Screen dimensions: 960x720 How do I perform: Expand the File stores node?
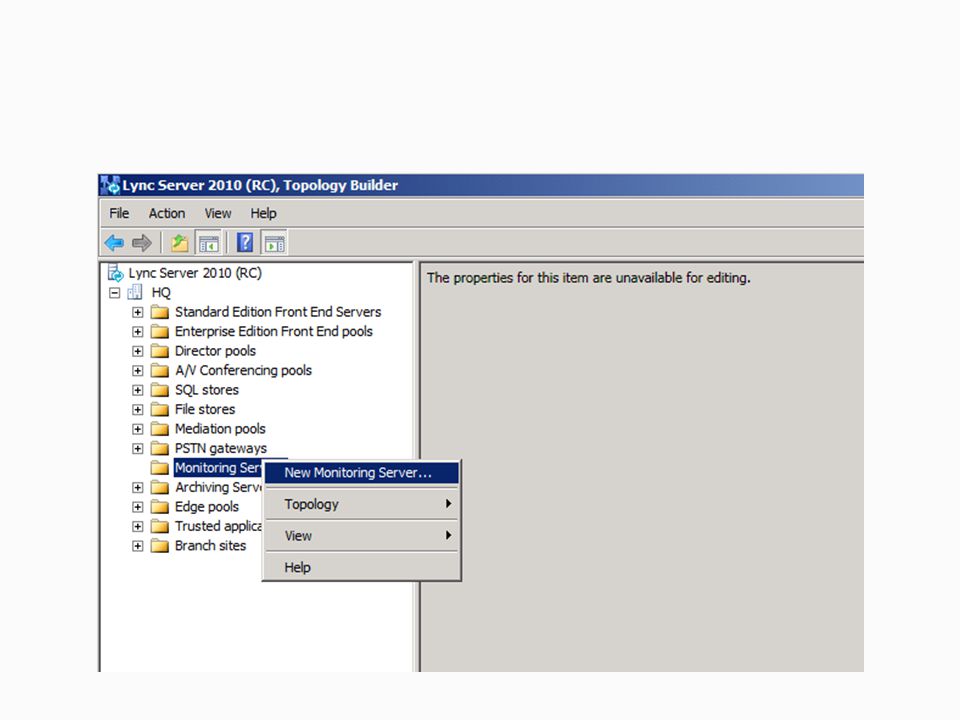point(138,410)
